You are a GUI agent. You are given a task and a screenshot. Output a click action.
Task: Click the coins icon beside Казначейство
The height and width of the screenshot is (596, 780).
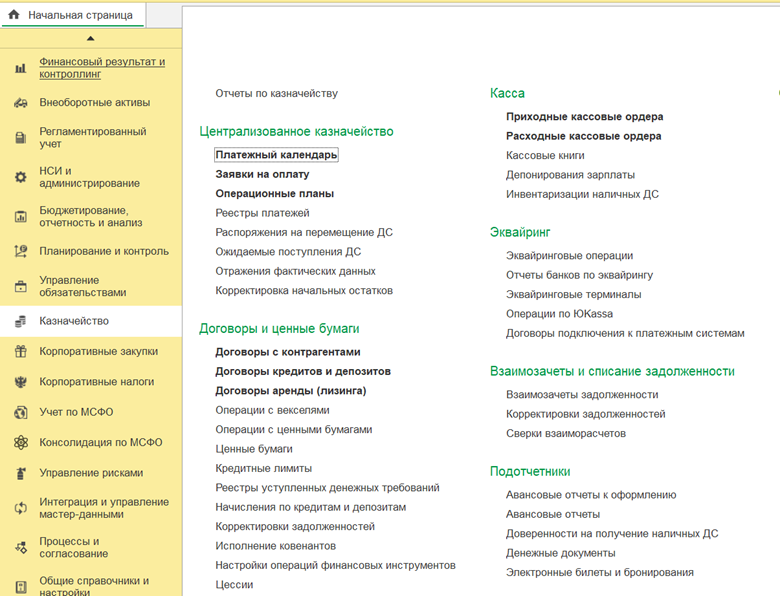tap(20, 321)
